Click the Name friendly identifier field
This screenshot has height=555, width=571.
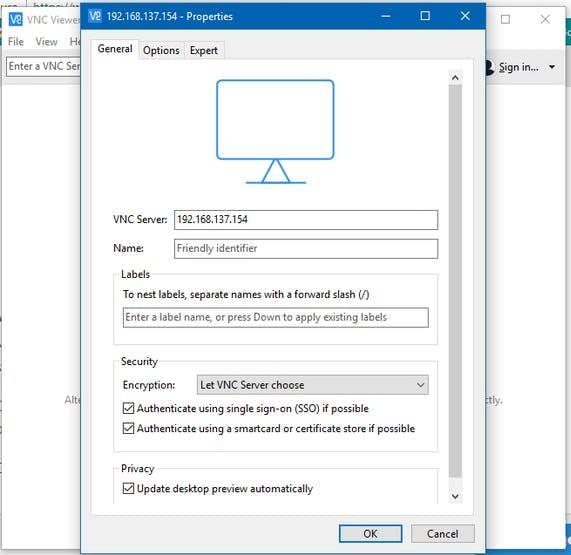[306, 249]
